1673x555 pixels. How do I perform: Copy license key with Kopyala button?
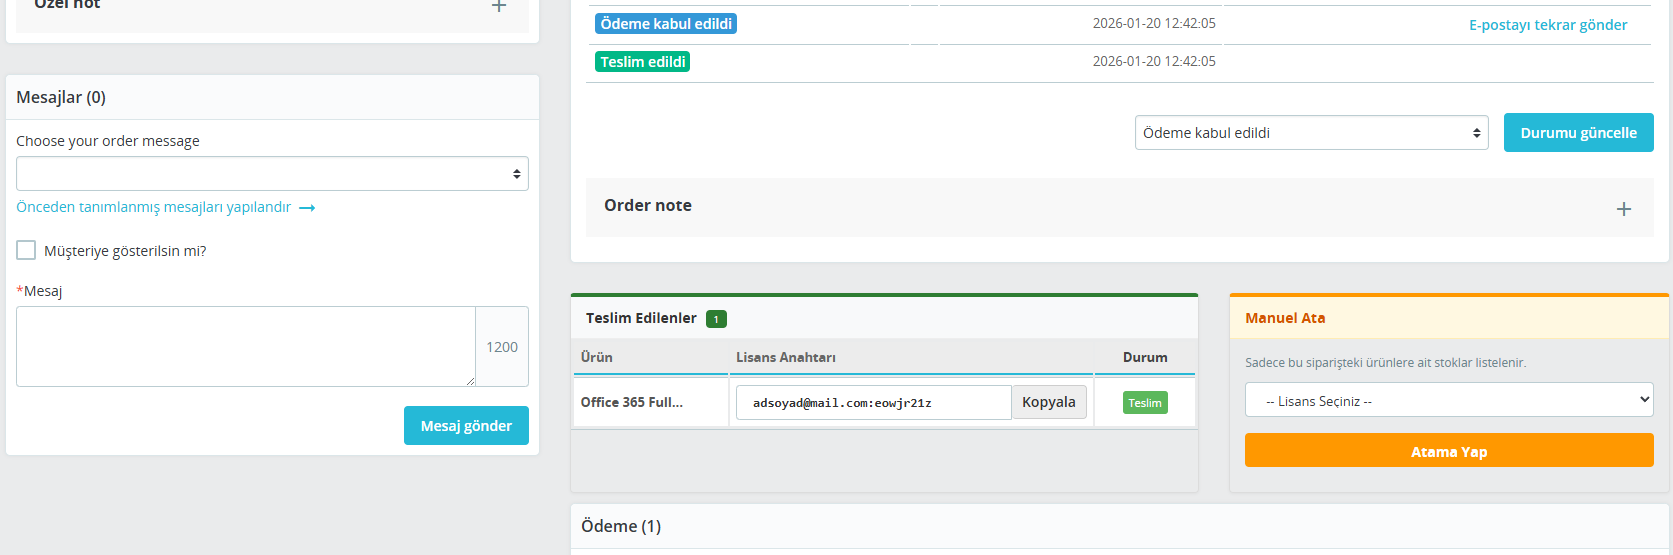(x=1048, y=402)
